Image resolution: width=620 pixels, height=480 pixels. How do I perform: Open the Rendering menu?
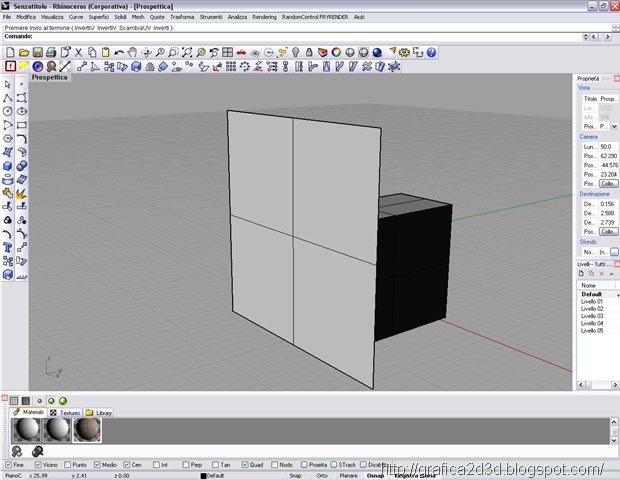pos(265,17)
